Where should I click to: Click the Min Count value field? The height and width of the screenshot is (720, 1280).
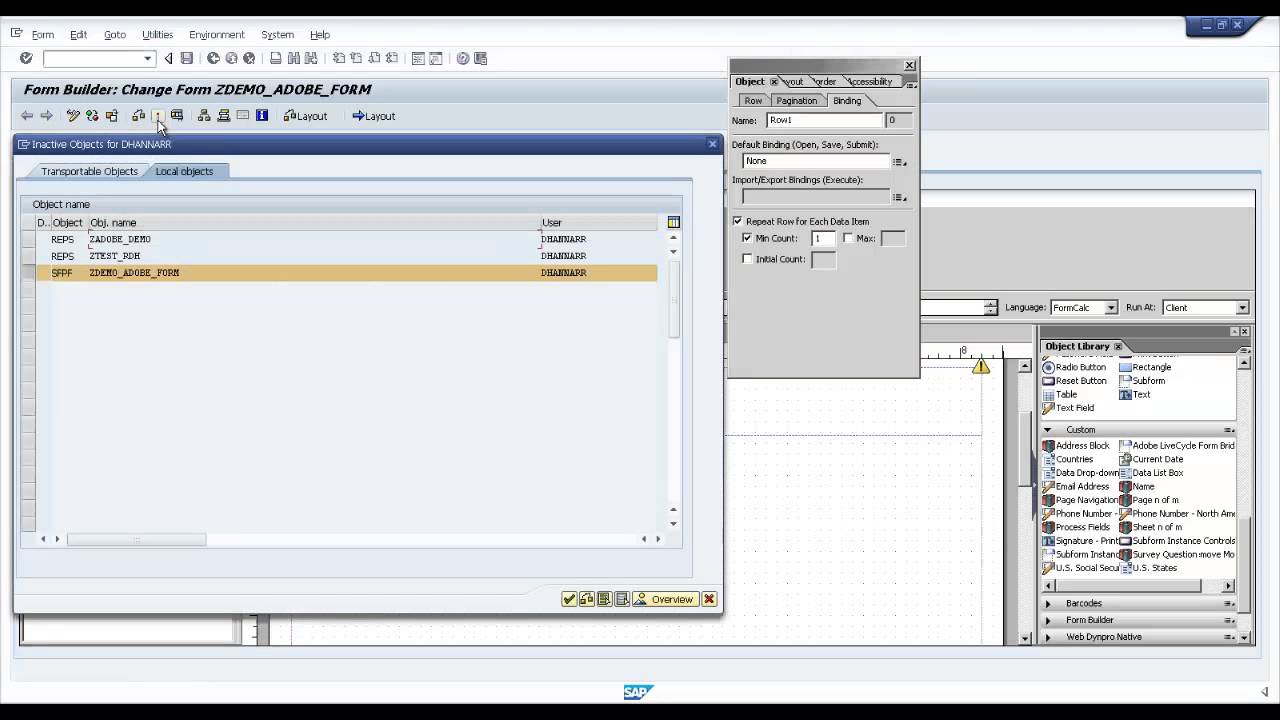click(x=823, y=238)
